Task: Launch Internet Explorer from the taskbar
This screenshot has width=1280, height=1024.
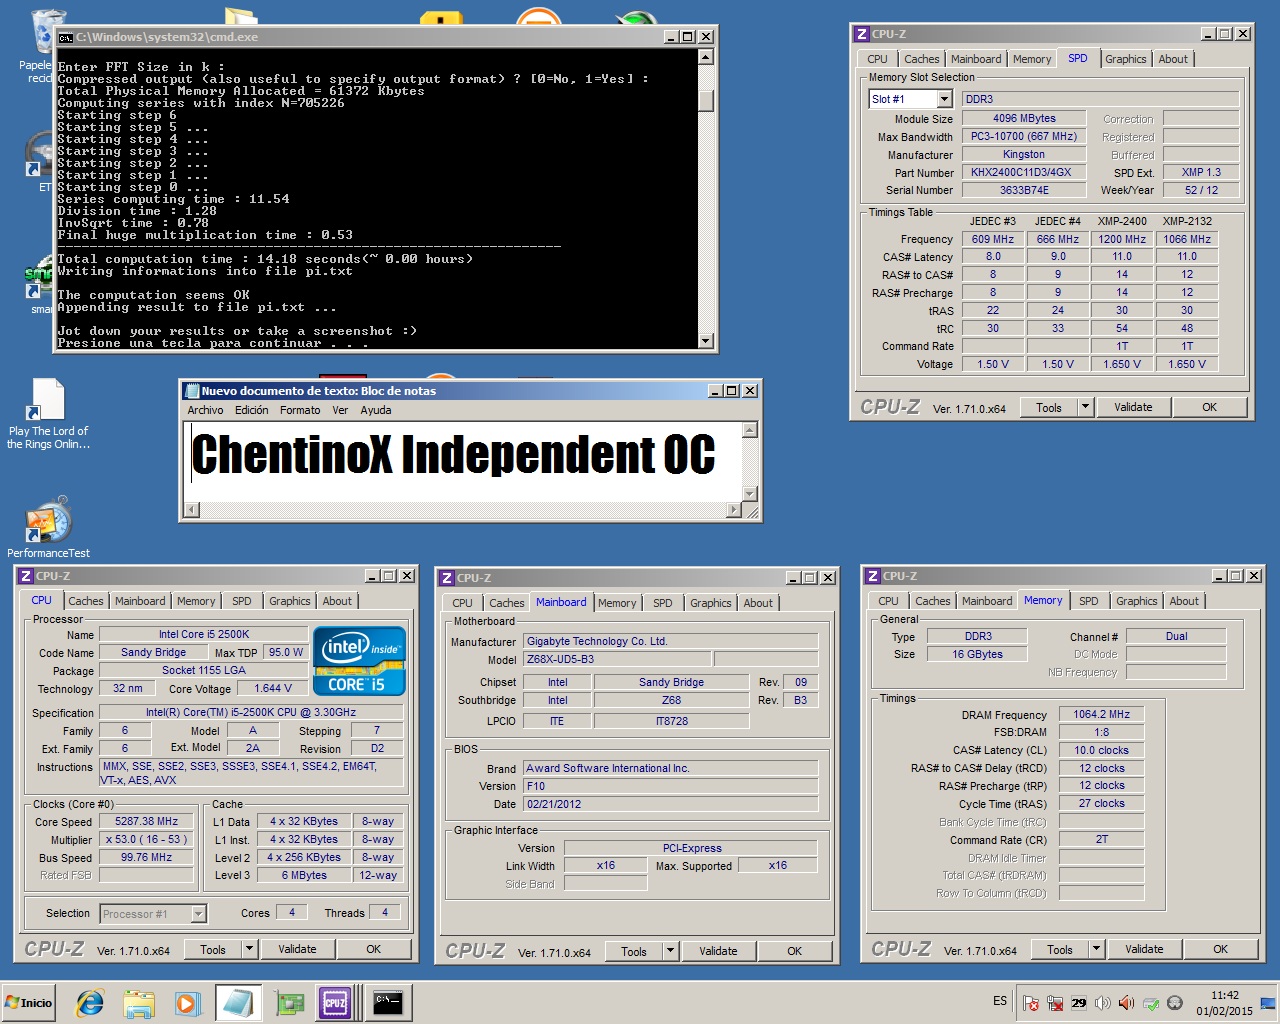Action: 90,1002
